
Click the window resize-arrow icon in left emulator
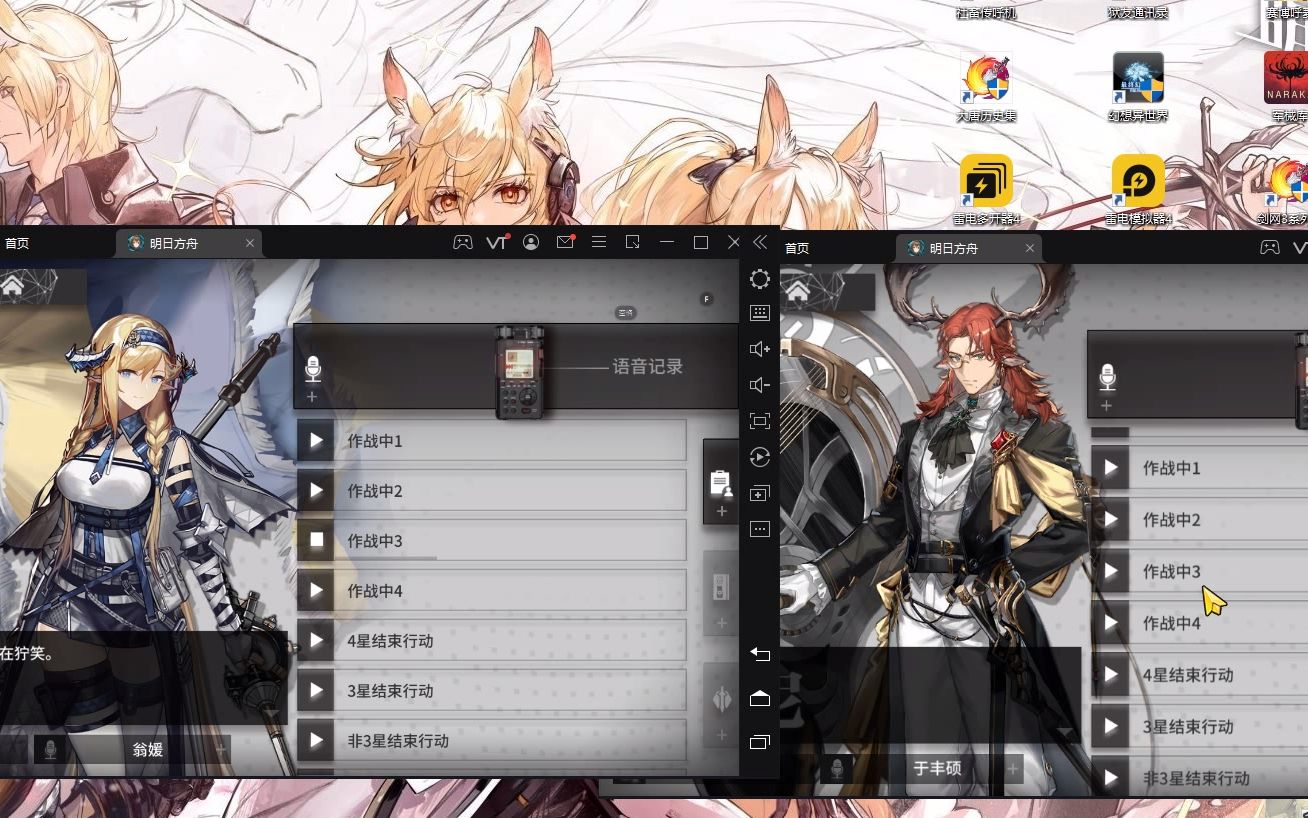(x=633, y=242)
